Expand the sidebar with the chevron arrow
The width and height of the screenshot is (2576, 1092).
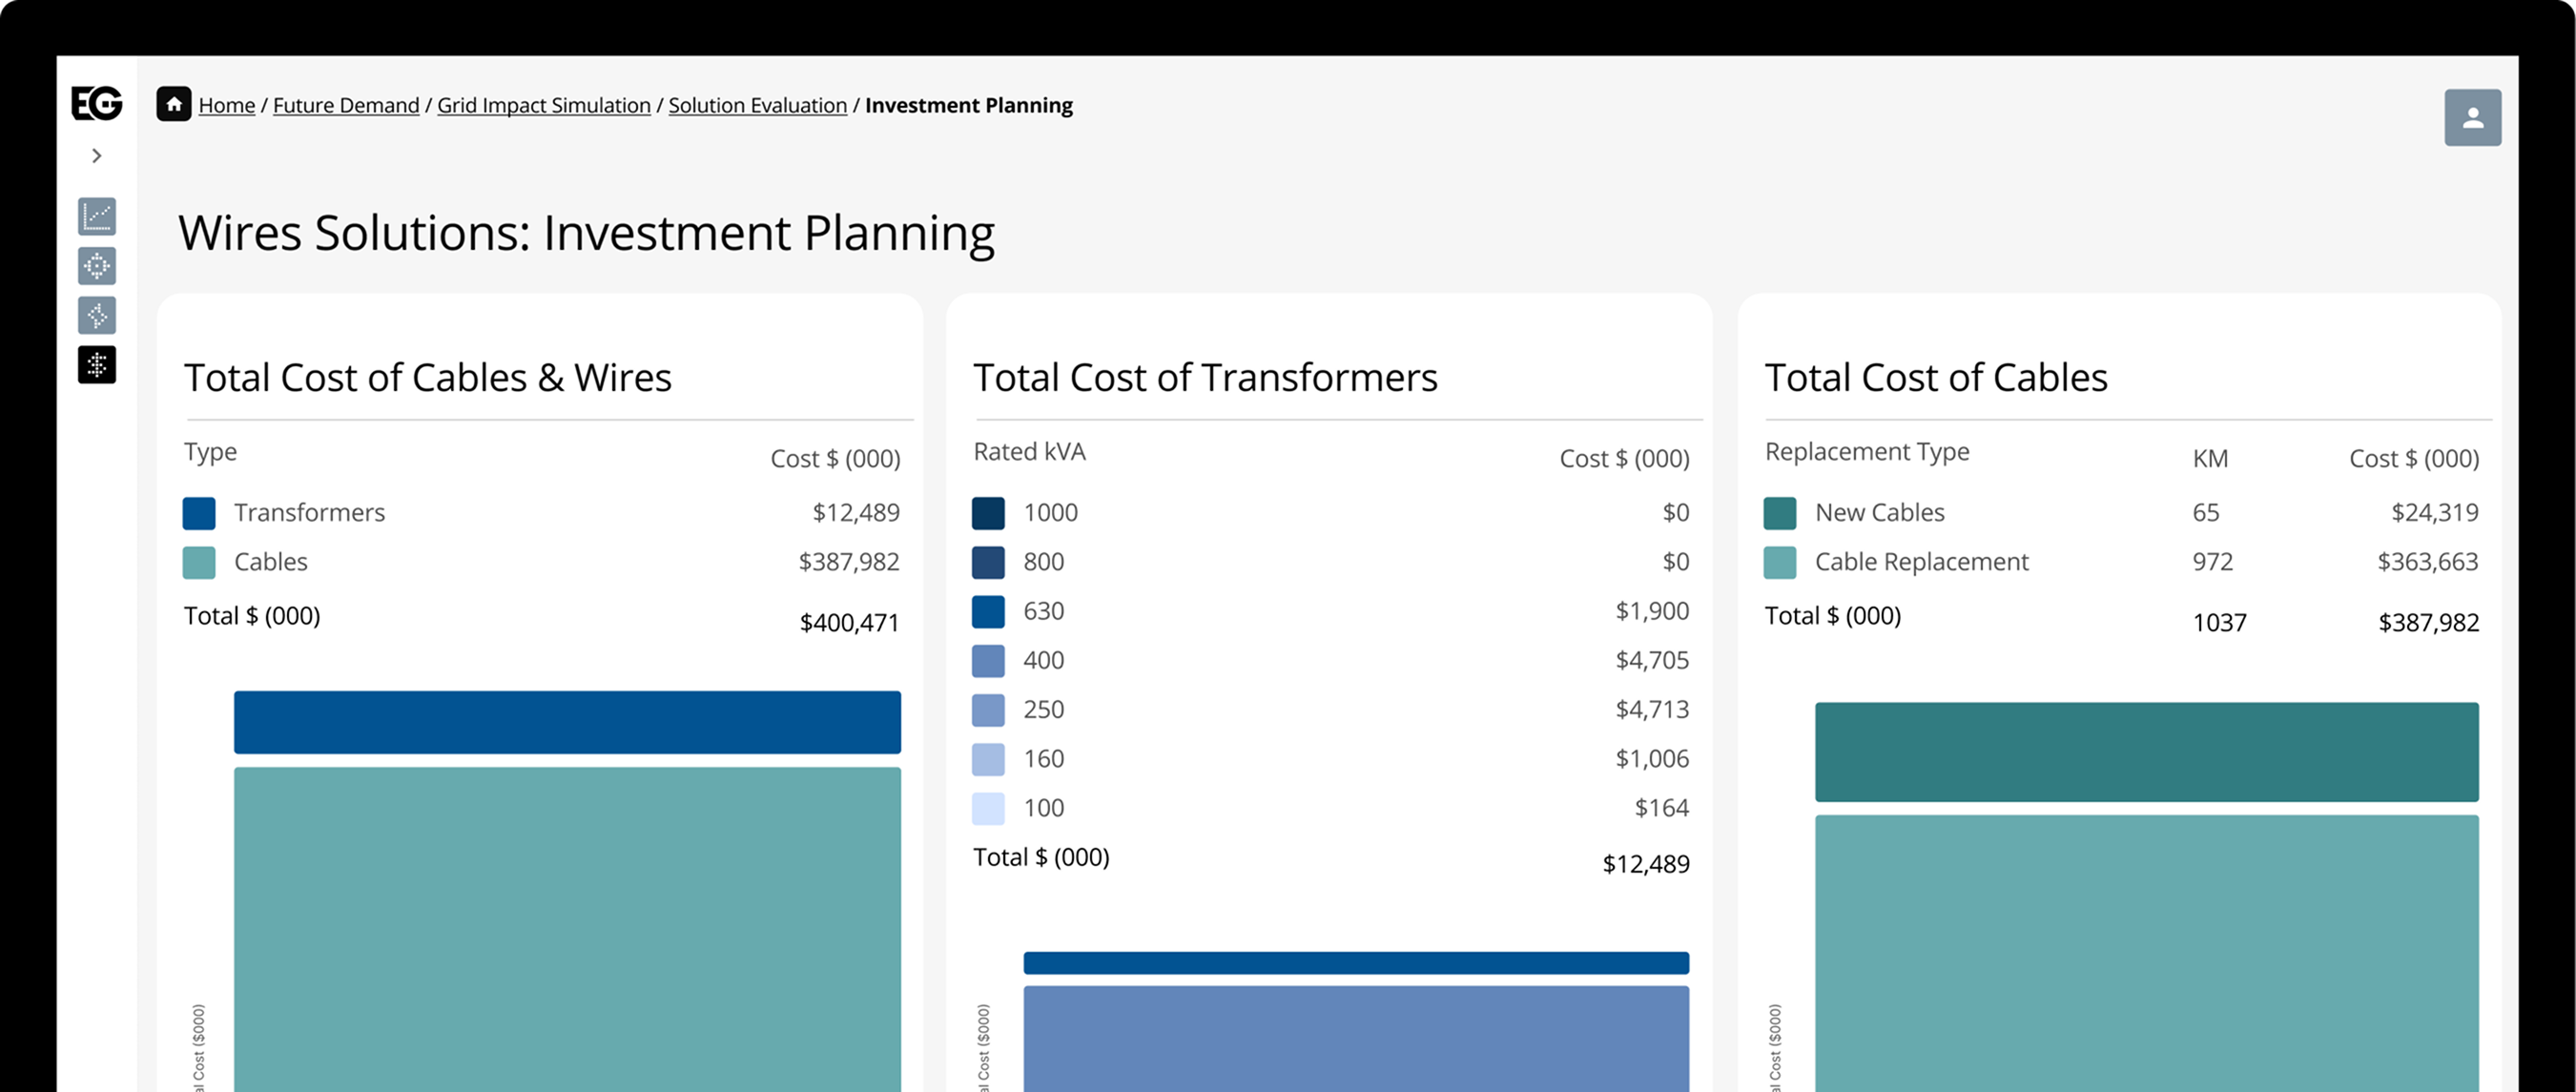coord(96,156)
